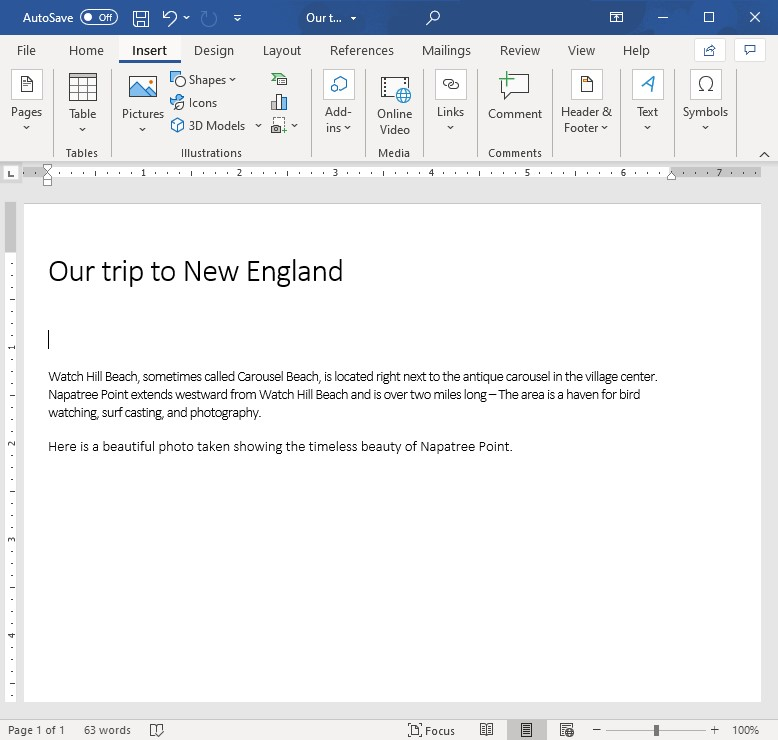Zoom in with the plus button

tap(714, 730)
